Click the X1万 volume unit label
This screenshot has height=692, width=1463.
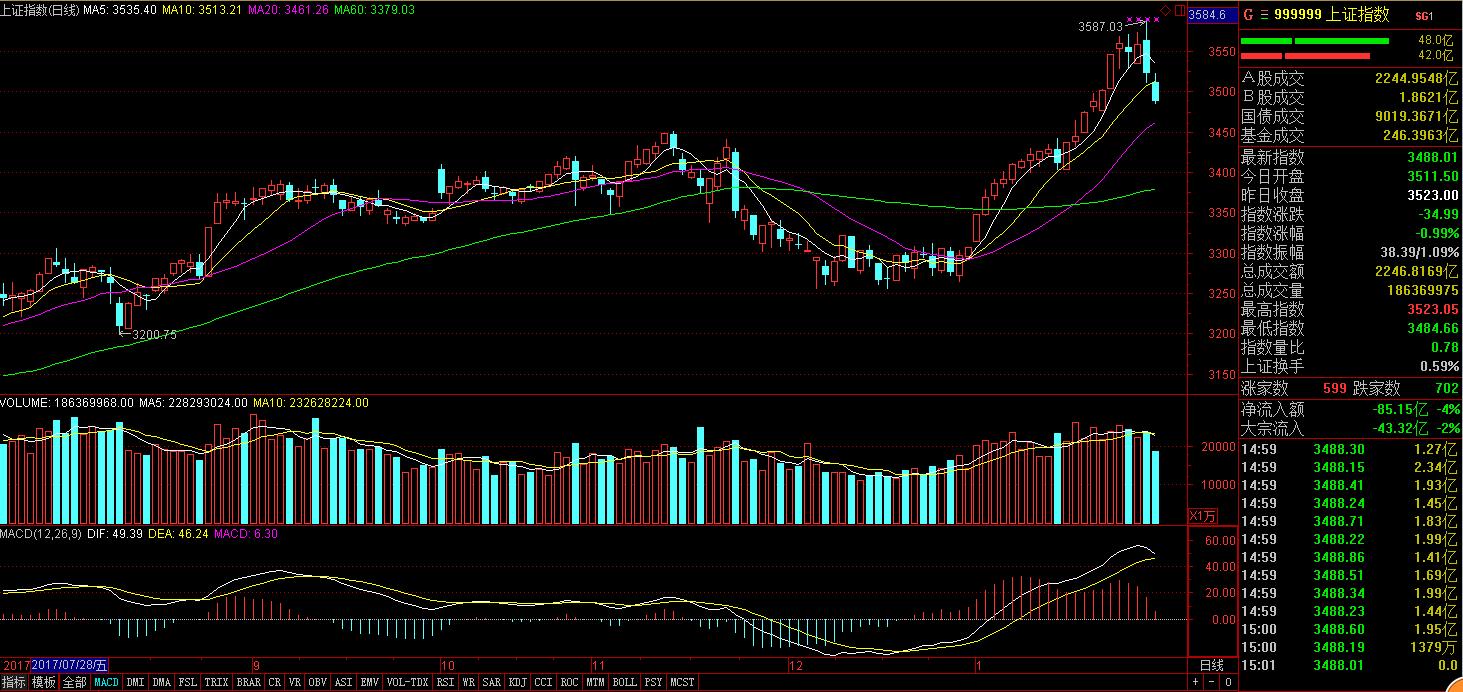pos(1201,515)
